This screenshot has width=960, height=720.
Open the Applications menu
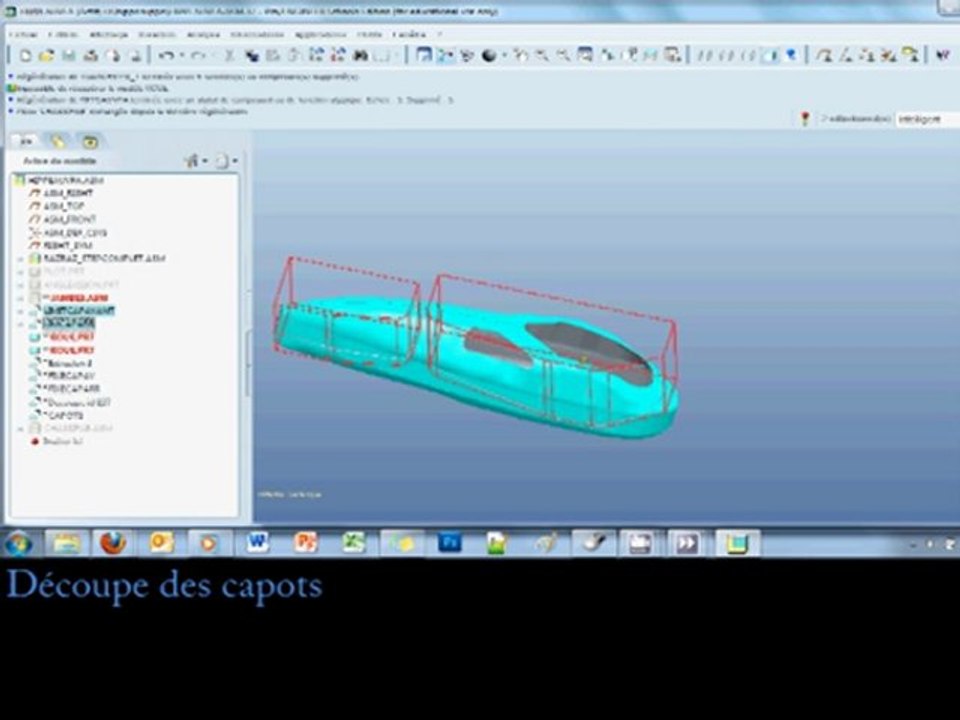(320, 35)
